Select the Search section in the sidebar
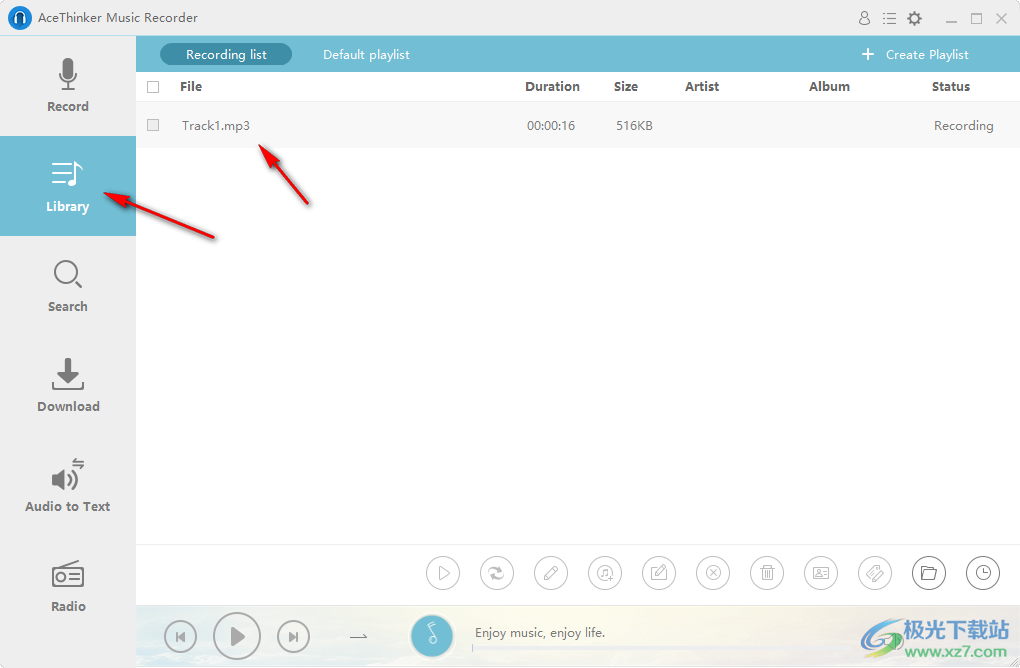This screenshot has height=668, width=1020. (67, 286)
